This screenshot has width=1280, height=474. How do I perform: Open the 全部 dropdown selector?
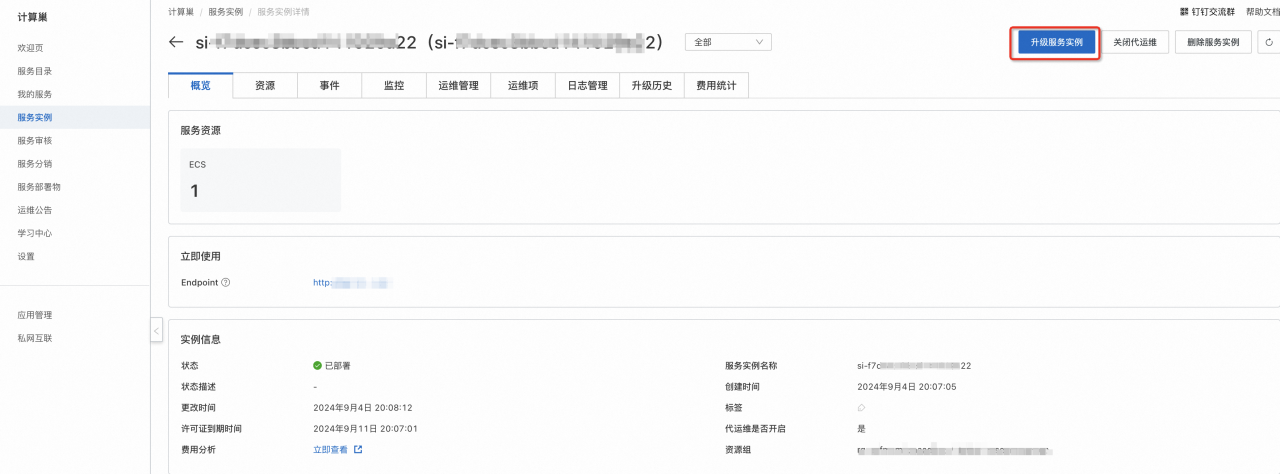(x=728, y=42)
